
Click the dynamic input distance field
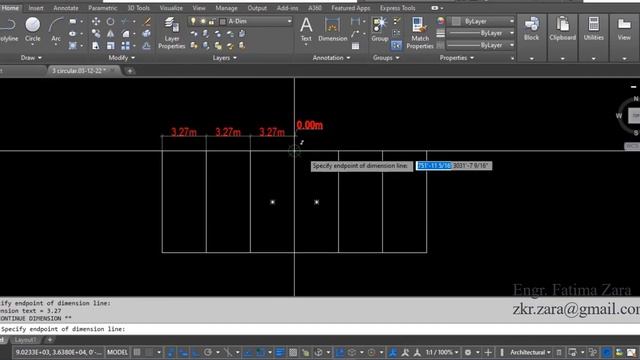pos(434,166)
